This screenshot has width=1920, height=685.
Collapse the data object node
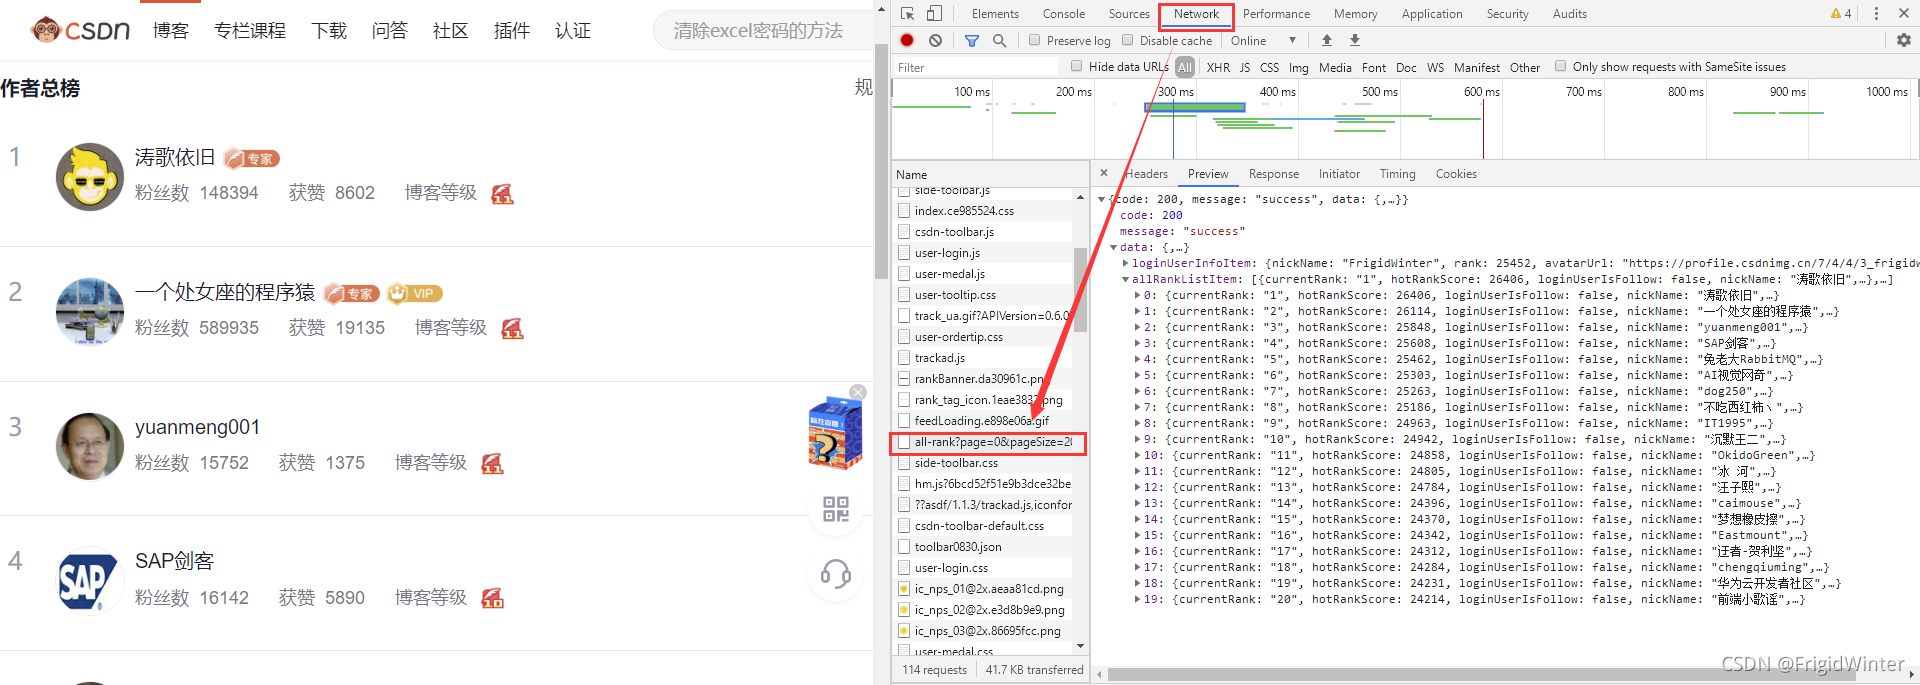click(x=1113, y=247)
